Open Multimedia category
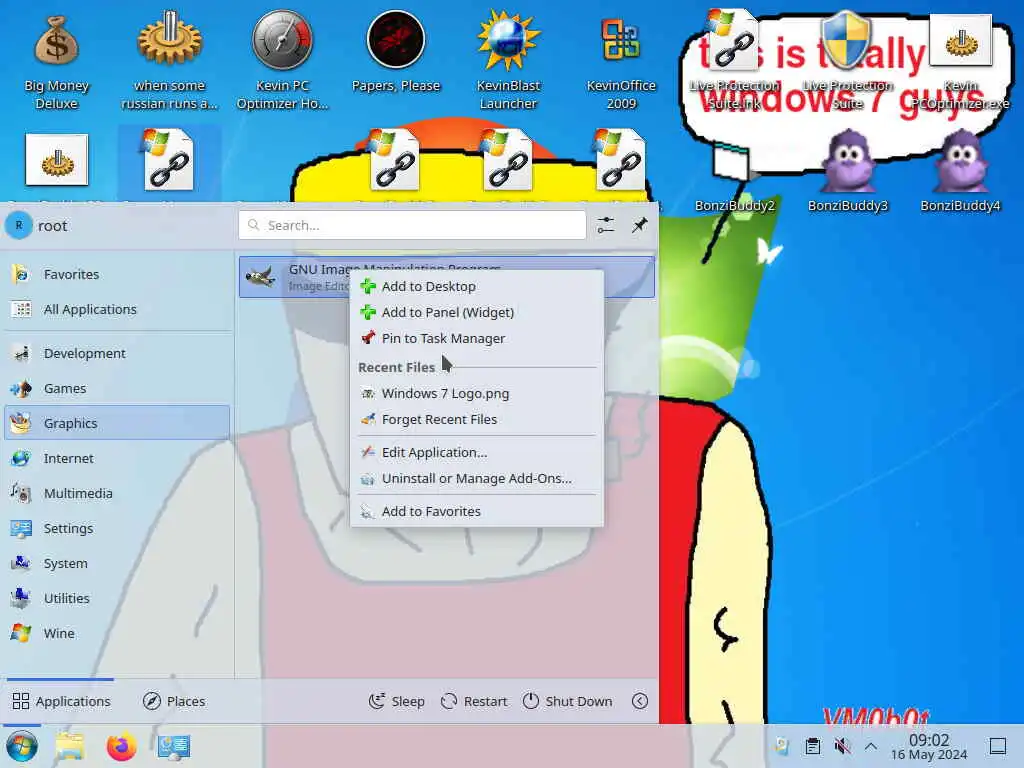This screenshot has height=768, width=1024. click(118, 493)
